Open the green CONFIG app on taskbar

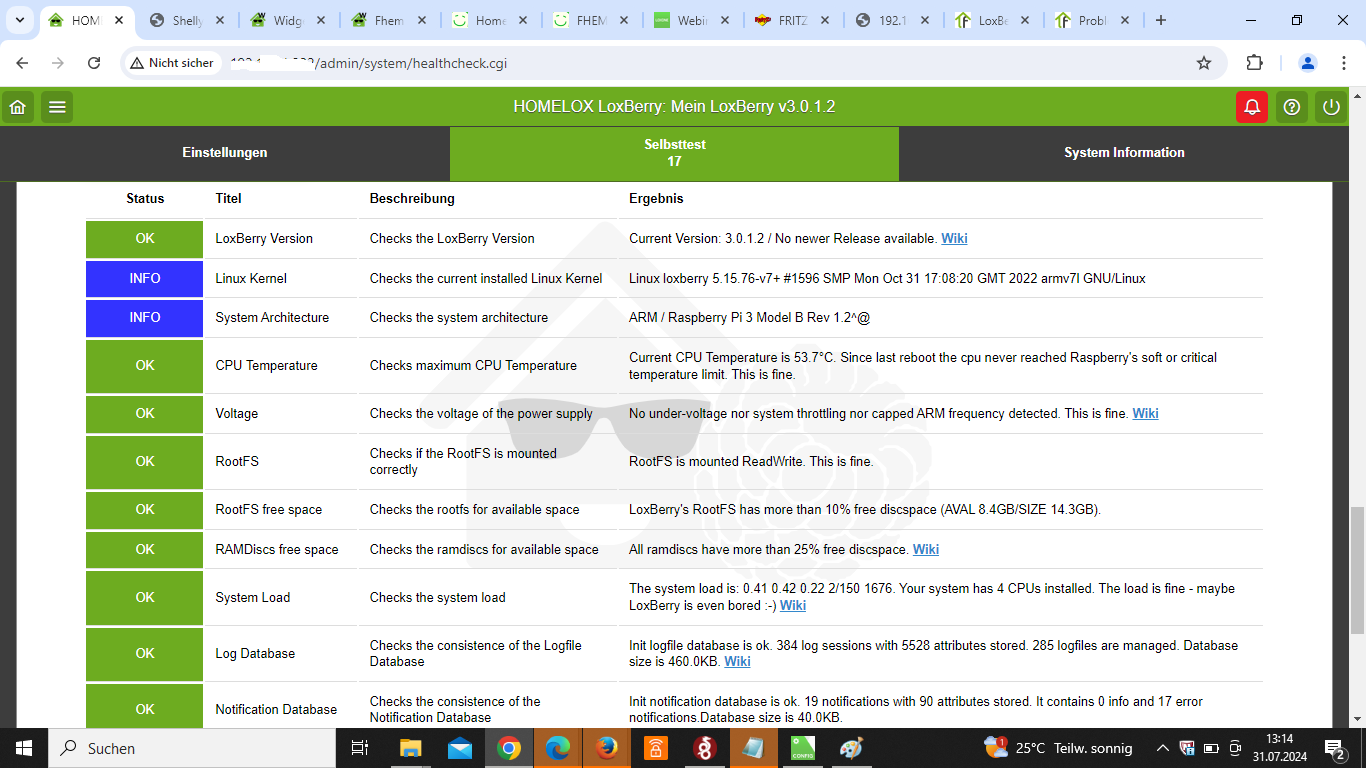(802, 748)
